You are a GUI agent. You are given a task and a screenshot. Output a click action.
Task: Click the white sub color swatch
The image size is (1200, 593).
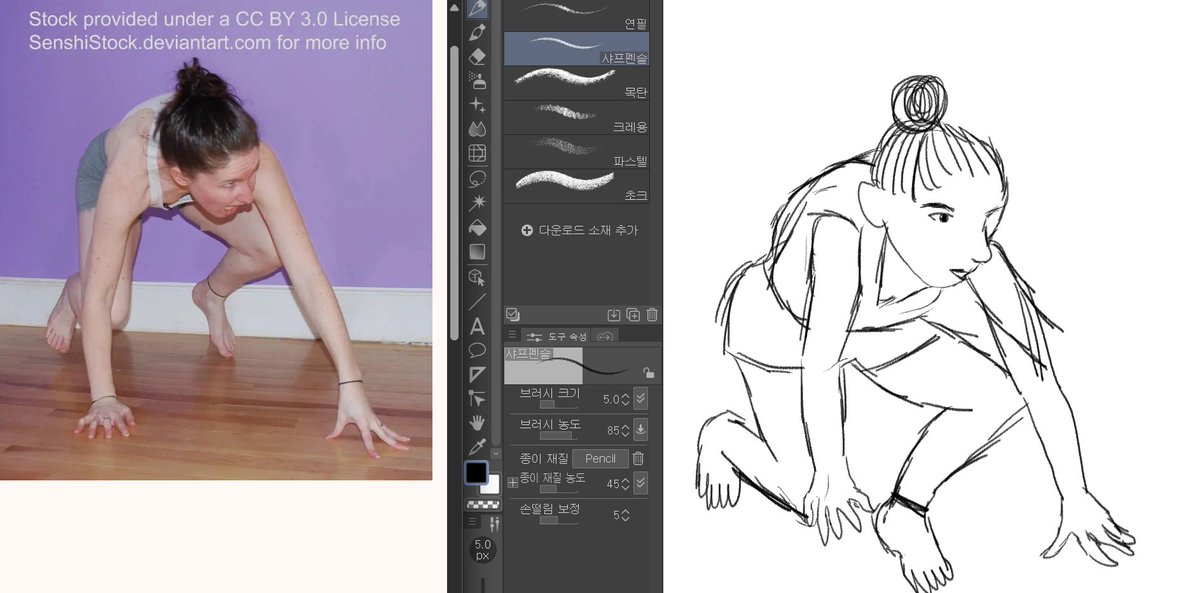pyautogui.click(x=492, y=485)
